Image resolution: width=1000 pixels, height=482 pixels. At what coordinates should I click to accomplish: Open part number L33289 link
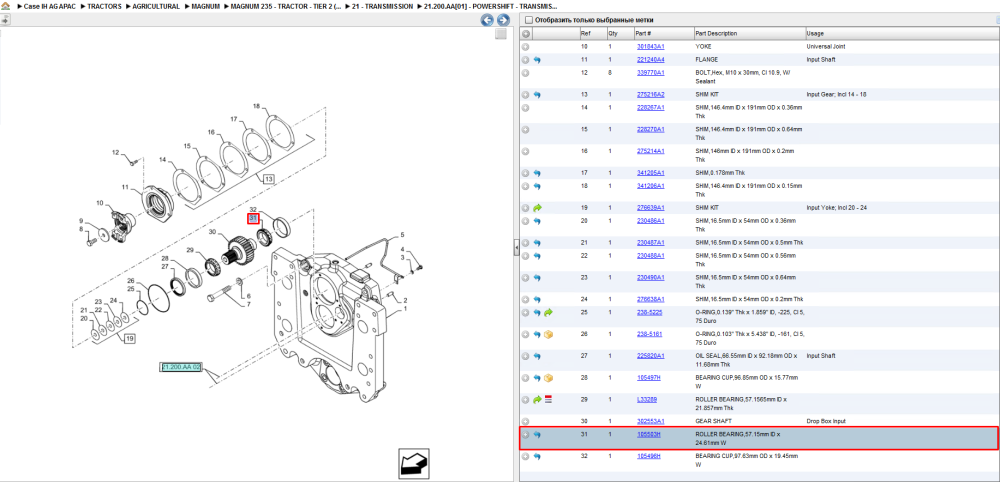click(647, 400)
